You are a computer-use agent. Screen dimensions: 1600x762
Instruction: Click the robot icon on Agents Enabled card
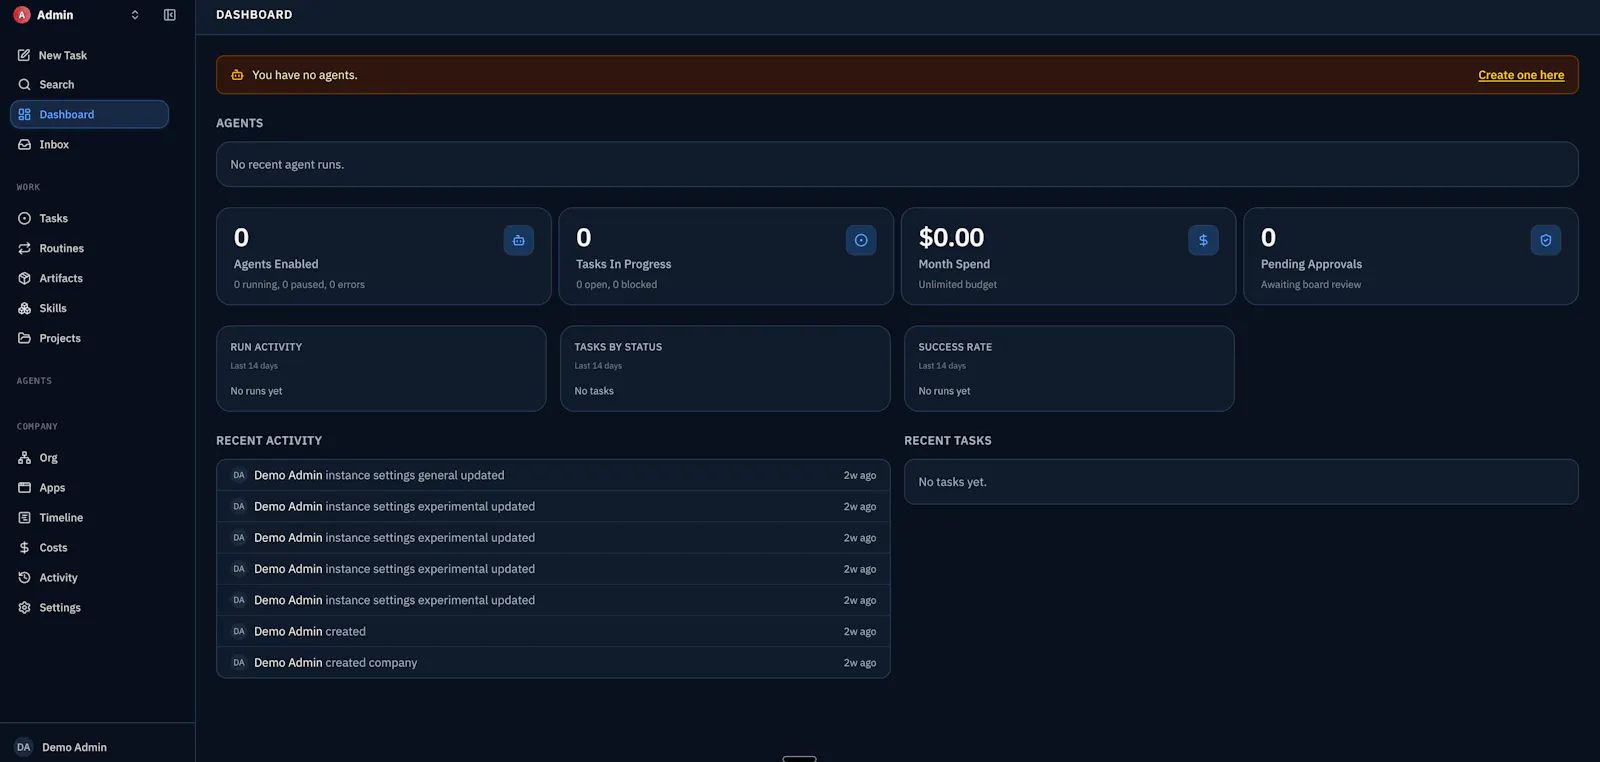(x=519, y=240)
